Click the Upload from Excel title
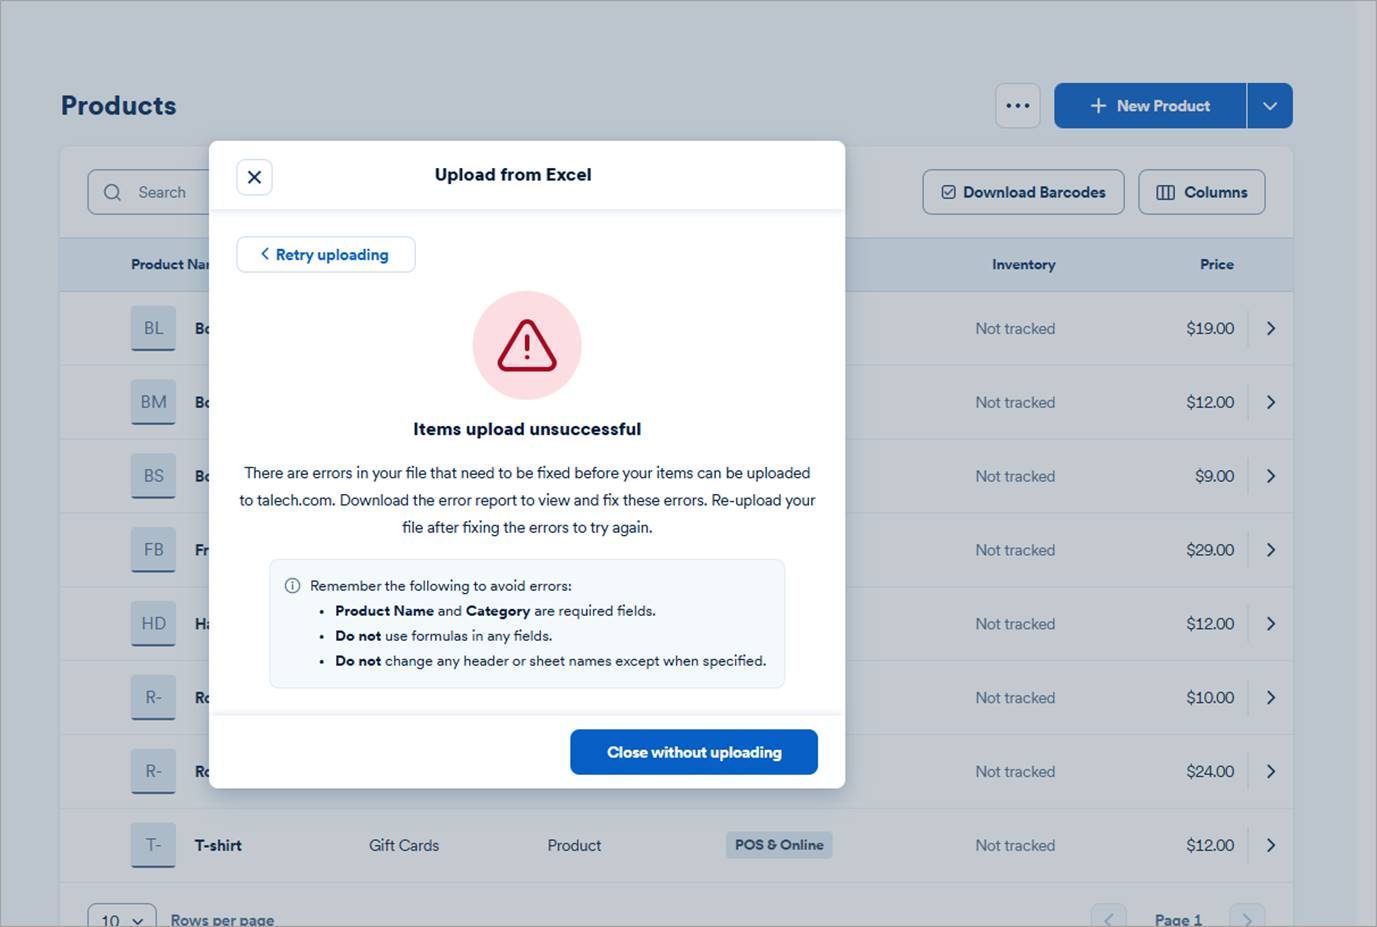The height and width of the screenshot is (927, 1377). pyautogui.click(x=513, y=175)
